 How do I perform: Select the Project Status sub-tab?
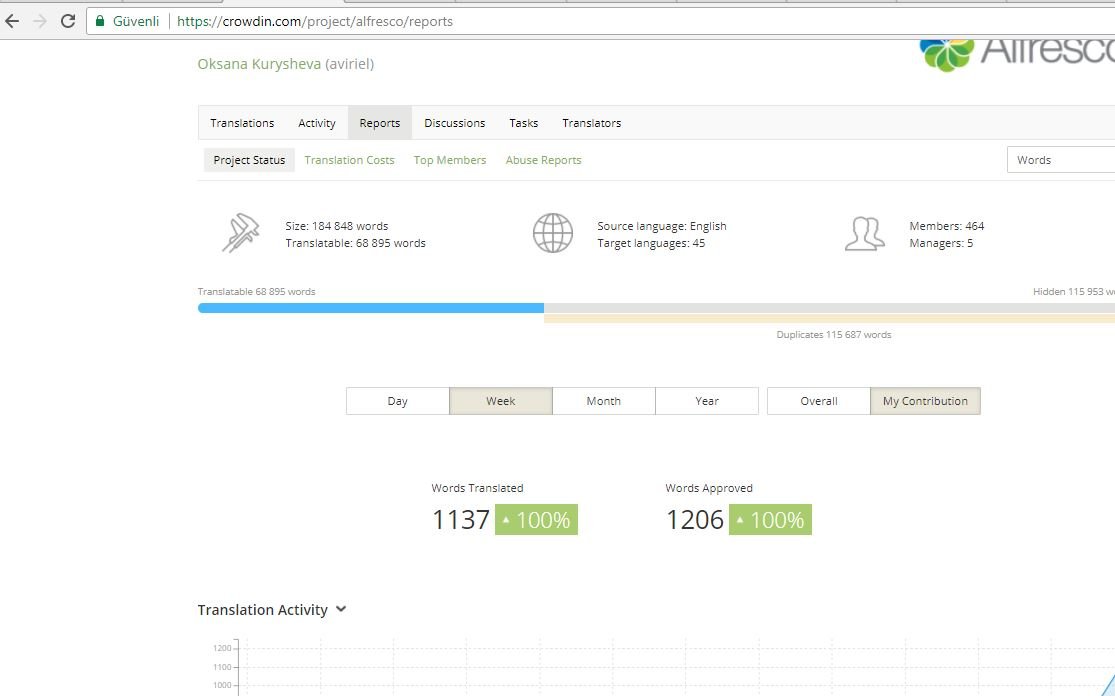tap(249, 160)
